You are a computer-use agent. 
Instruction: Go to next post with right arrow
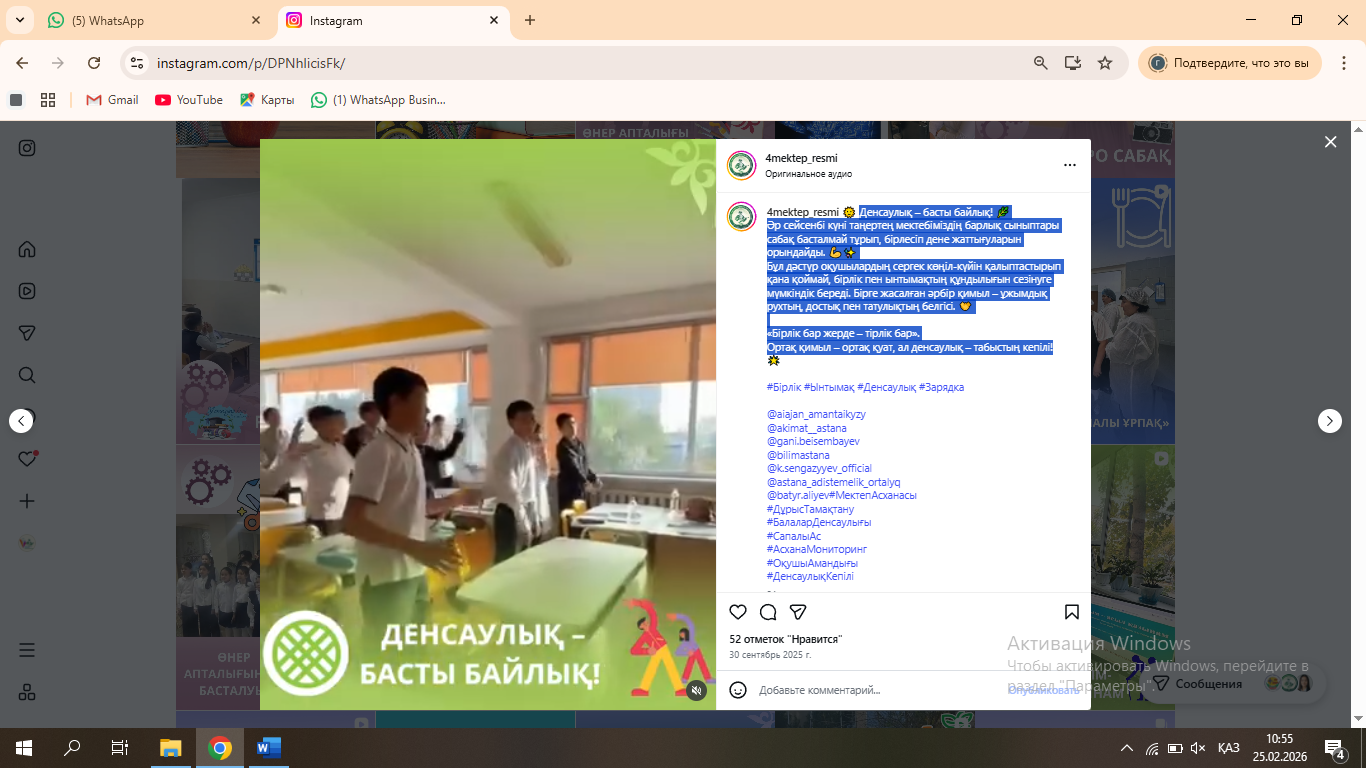tap(1329, 421)
